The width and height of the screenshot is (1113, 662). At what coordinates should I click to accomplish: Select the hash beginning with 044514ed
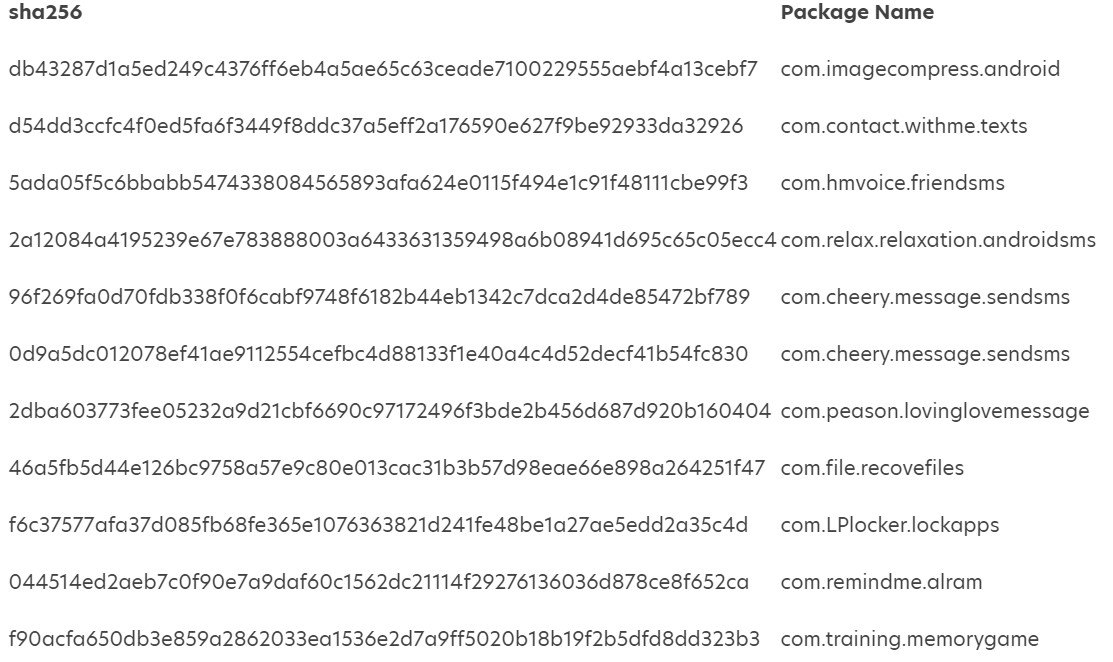[x=378, y=582]
